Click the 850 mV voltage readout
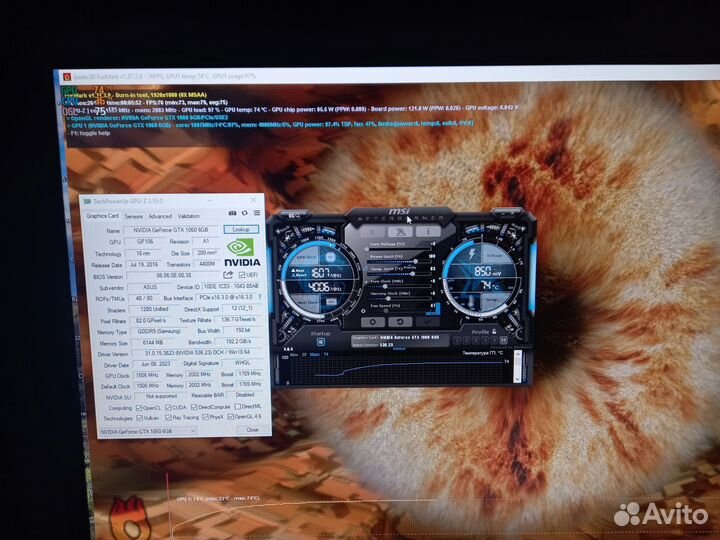This screenshot has width=720, height=540. [x=488, y=271]
